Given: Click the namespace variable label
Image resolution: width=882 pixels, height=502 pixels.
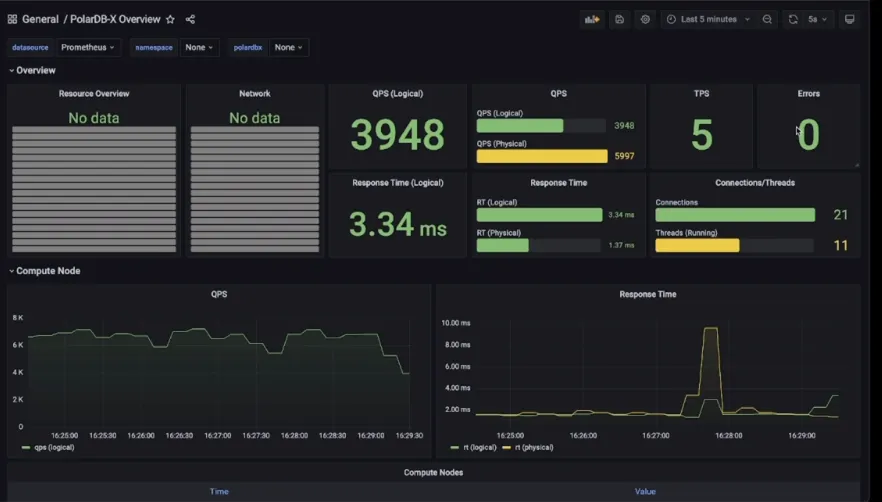Looking at the screenshot, I should pos(154,47).
